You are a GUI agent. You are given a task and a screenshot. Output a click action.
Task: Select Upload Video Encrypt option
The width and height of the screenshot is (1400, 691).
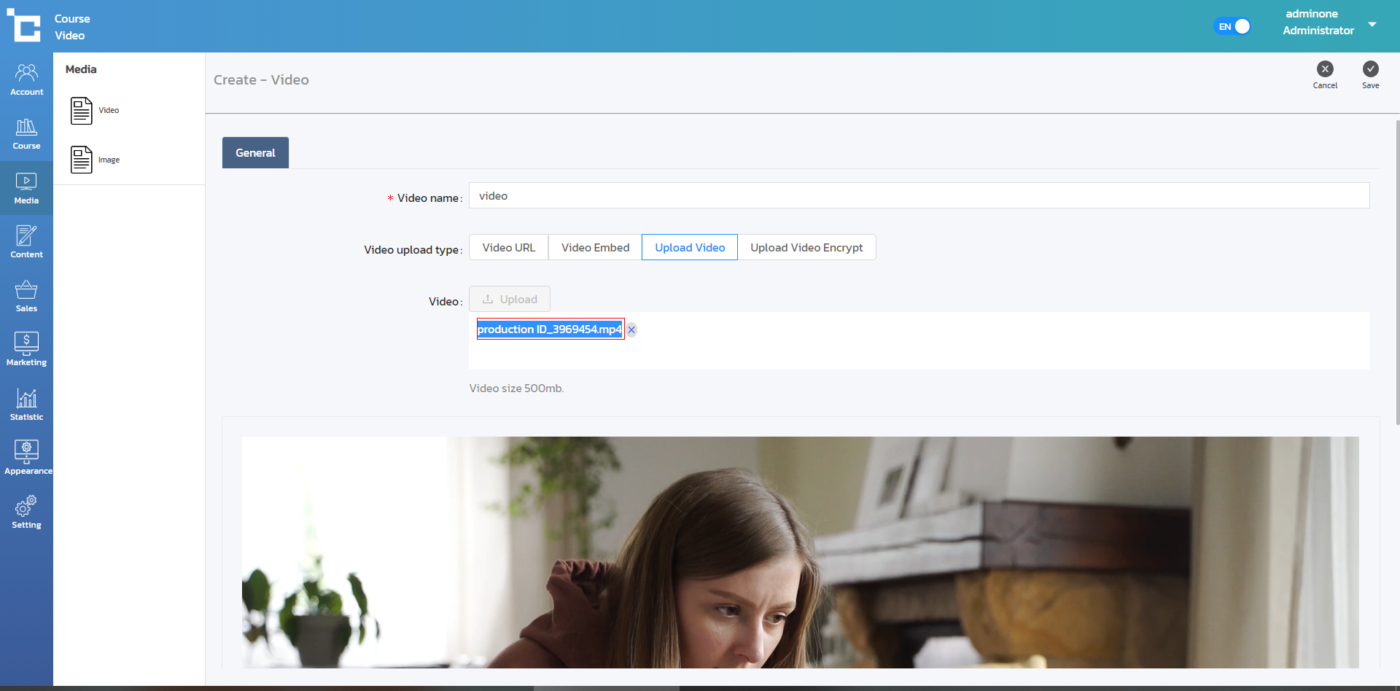click(806, 248)
